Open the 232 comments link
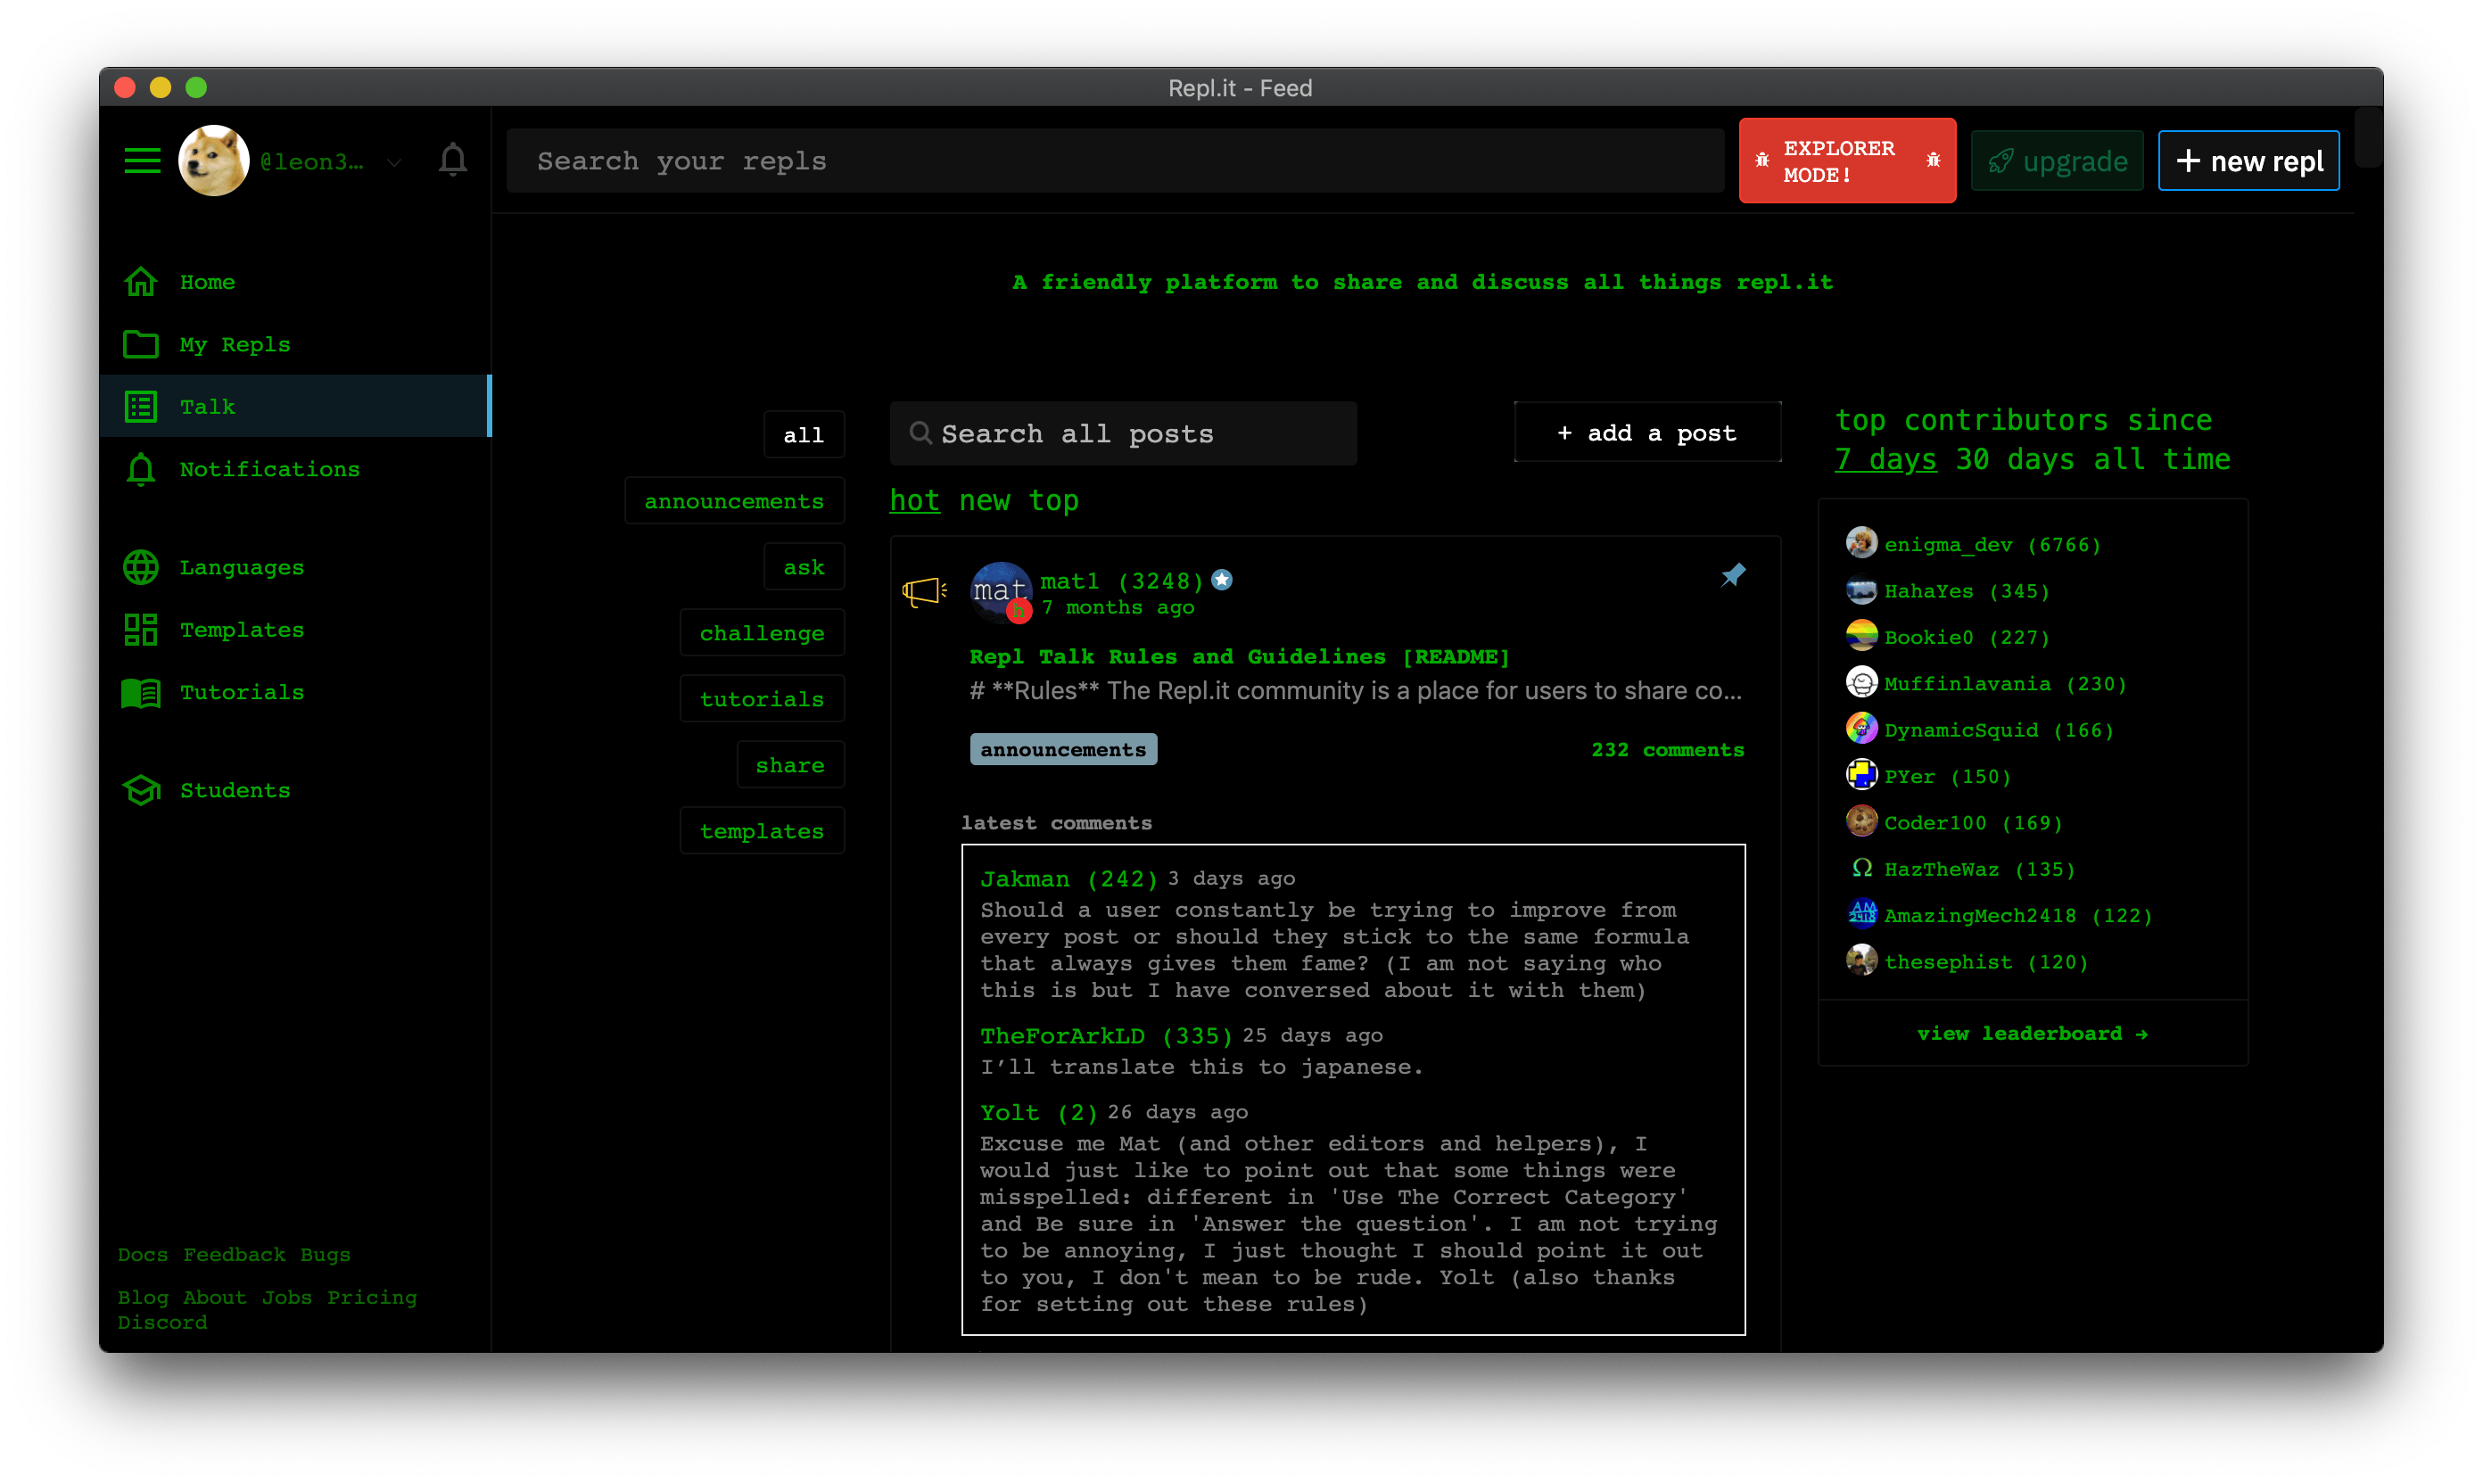 coord(1667,749)
